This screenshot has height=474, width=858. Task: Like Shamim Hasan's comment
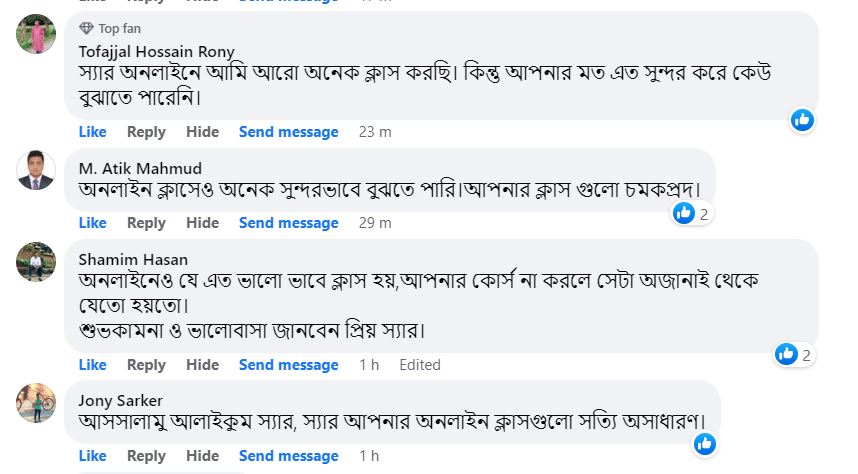coord(92,365)
